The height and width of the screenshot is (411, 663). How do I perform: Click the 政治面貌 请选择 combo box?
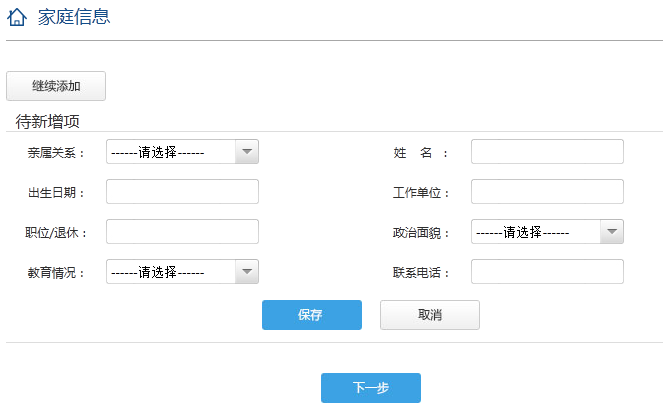click(547, 231)
